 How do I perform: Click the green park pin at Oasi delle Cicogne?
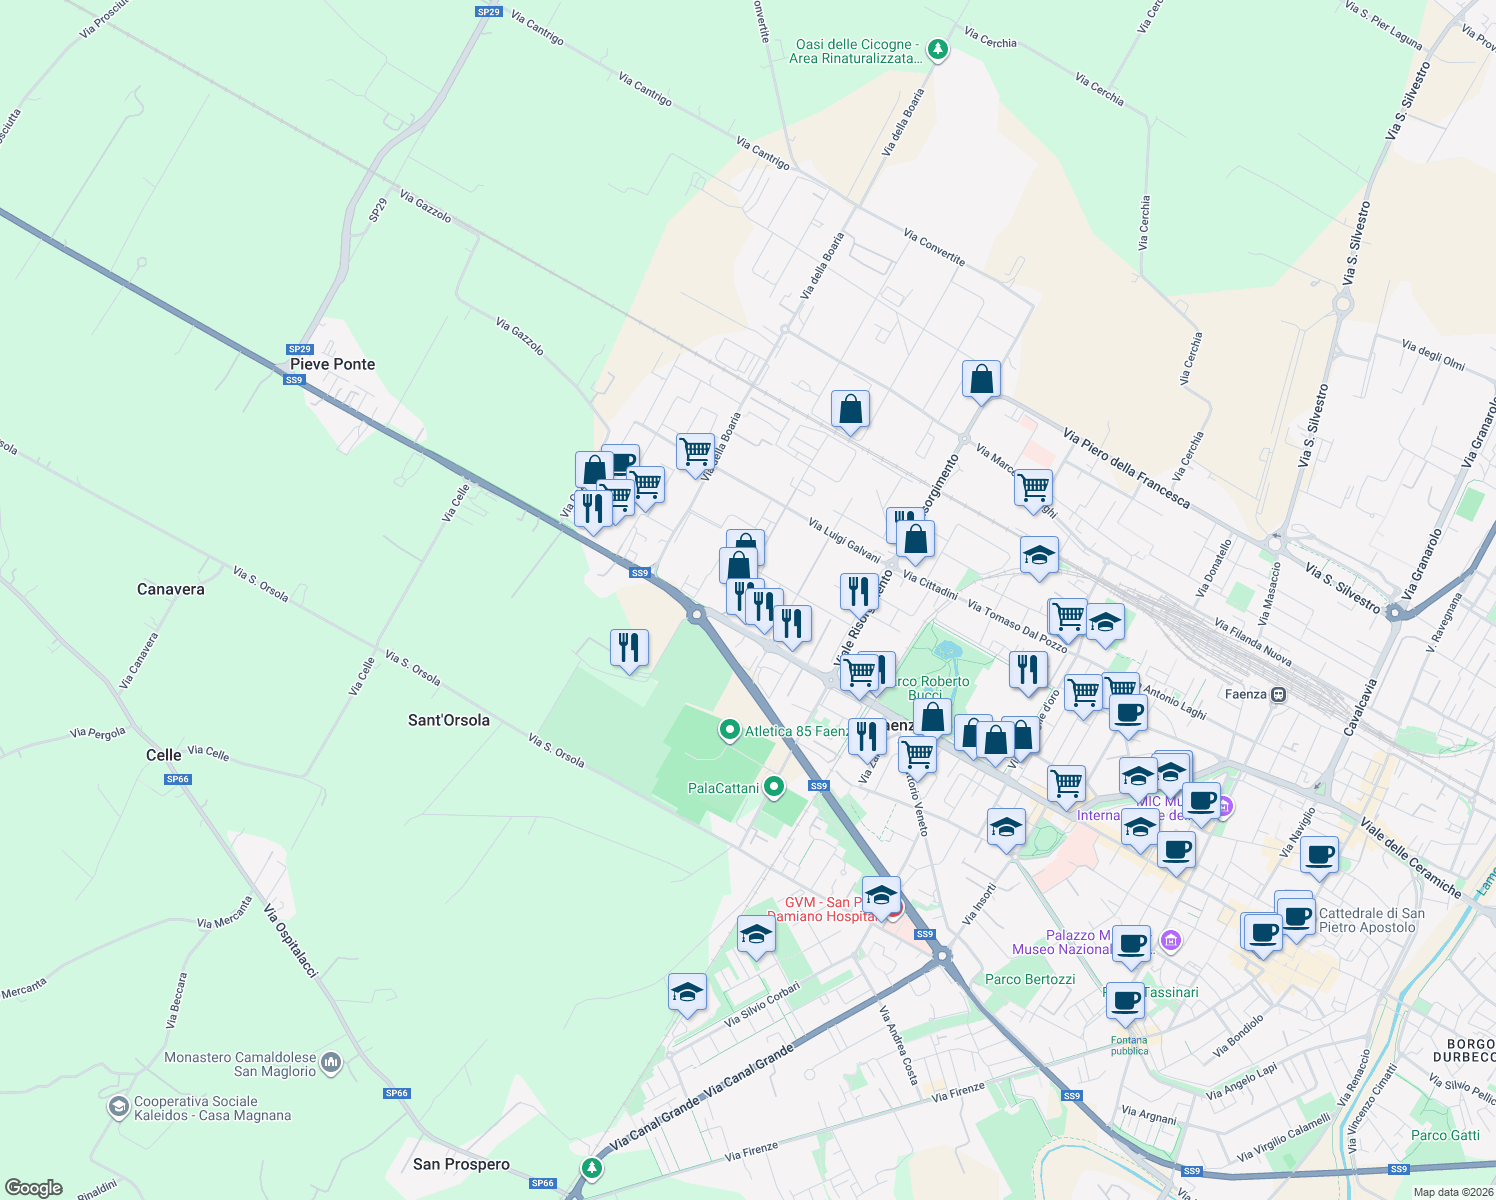coord(935,47)
